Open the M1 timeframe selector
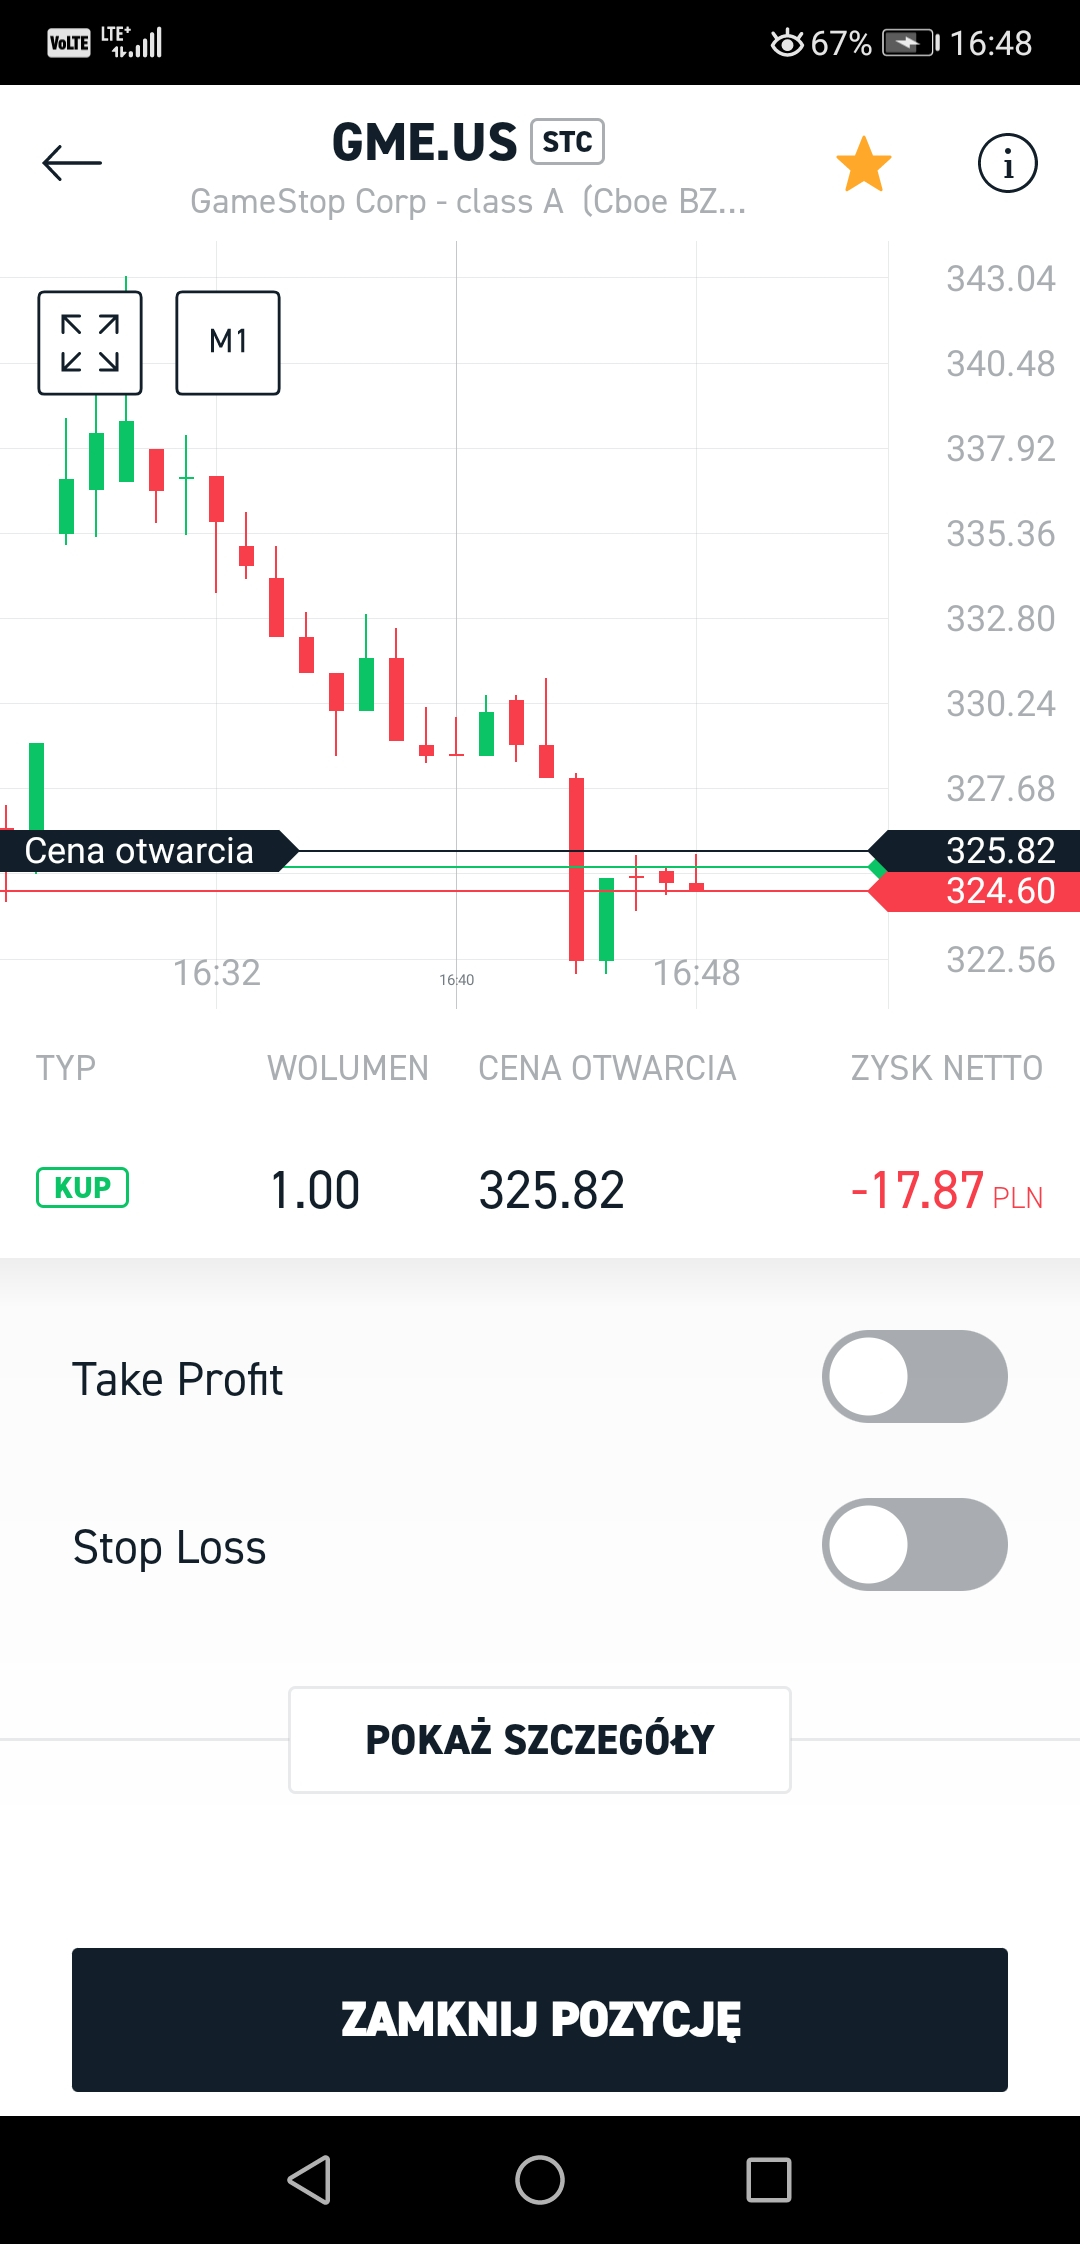This screenshot has height=2244, width=1080. pyautogui.click(x=228, y=343)
